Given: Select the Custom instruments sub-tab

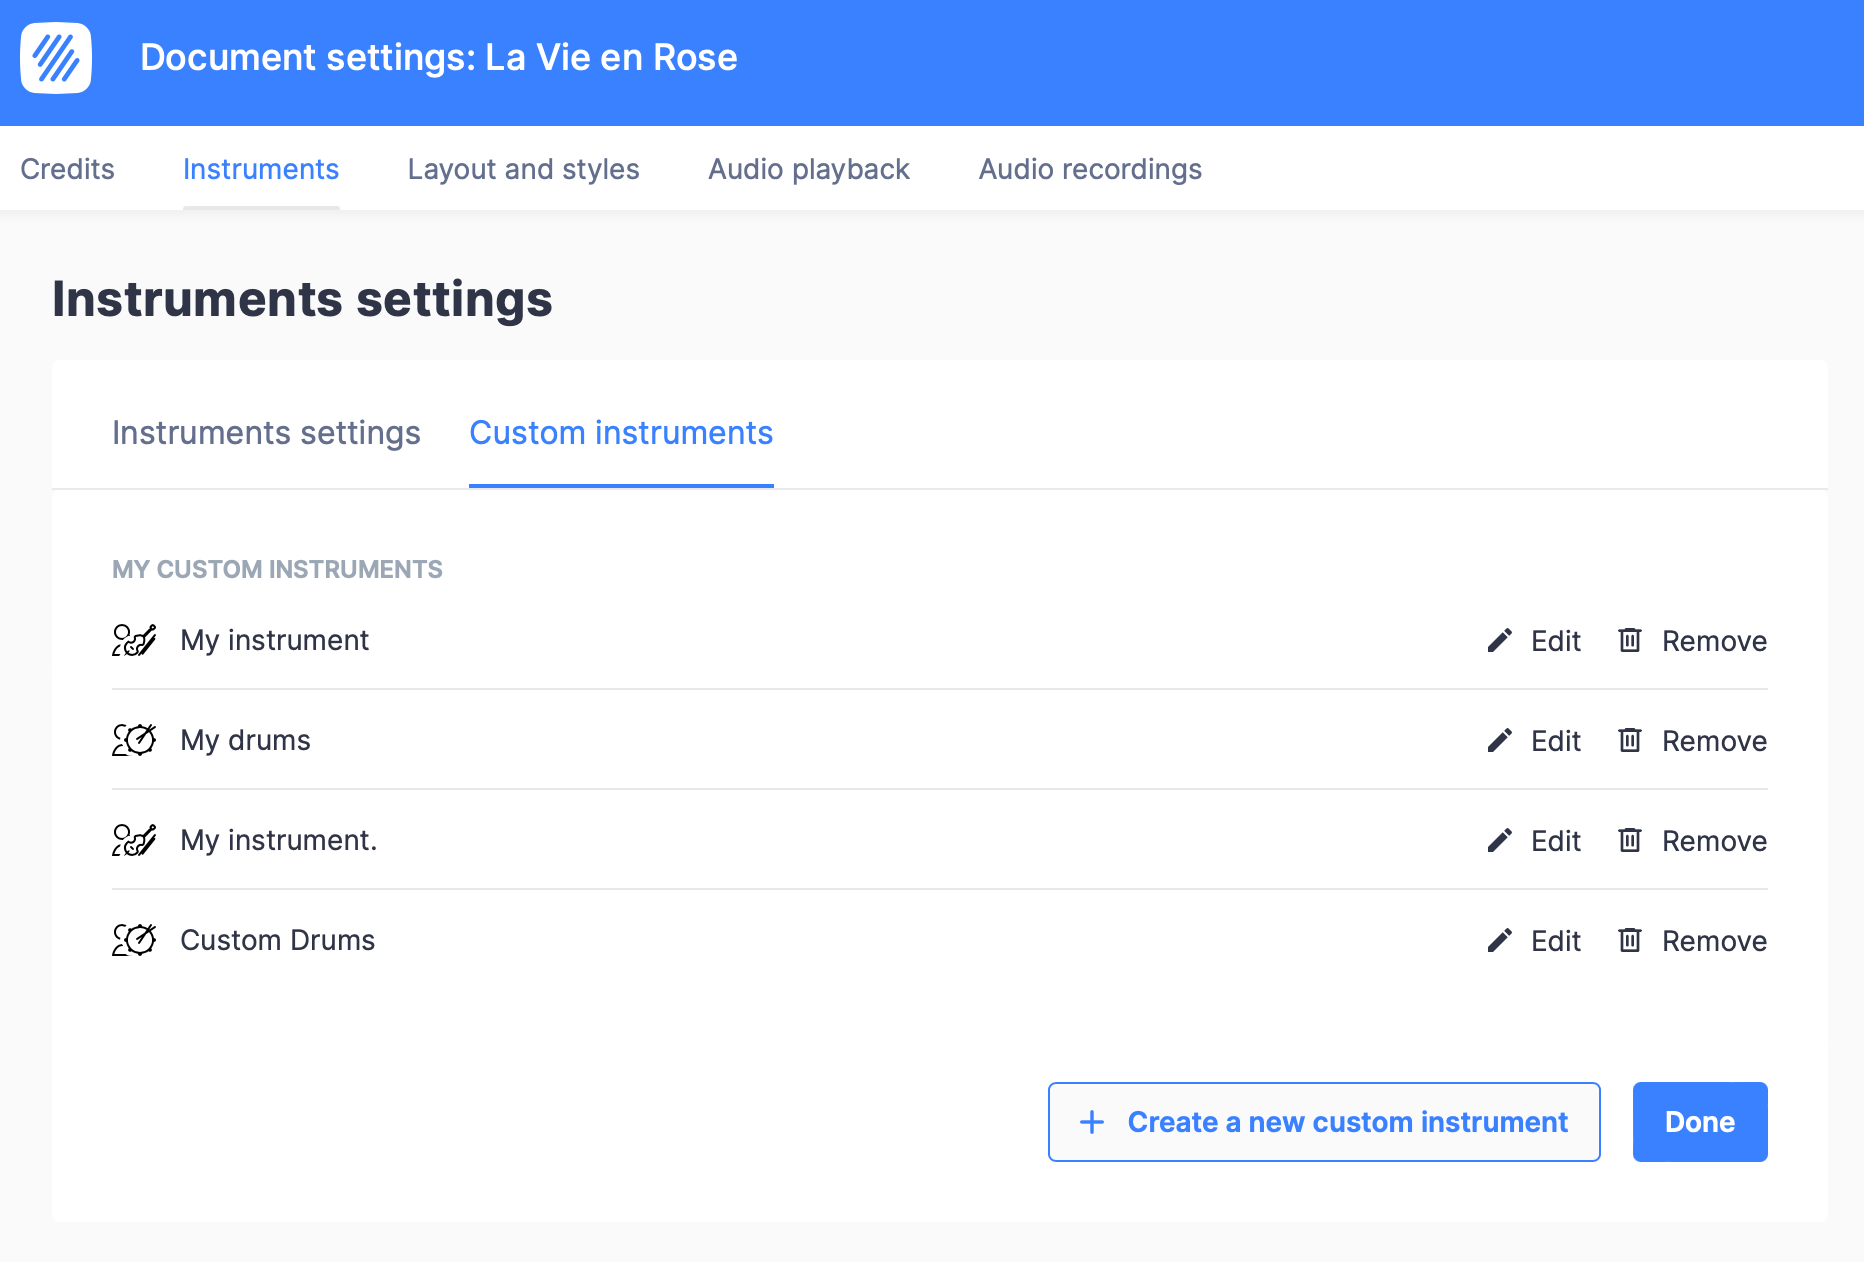Looking at the screenshot, I should point(621,433).
